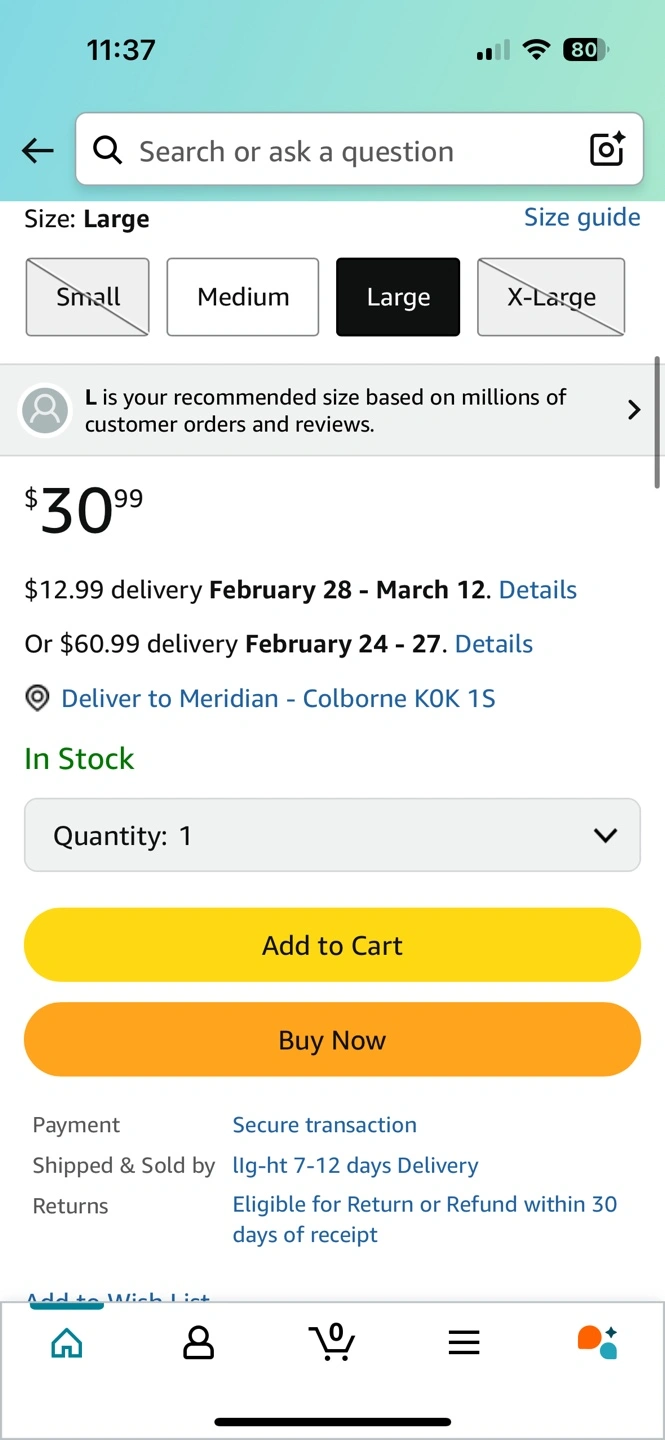Tap the magnifying glass search icon

tap(107, 150)
